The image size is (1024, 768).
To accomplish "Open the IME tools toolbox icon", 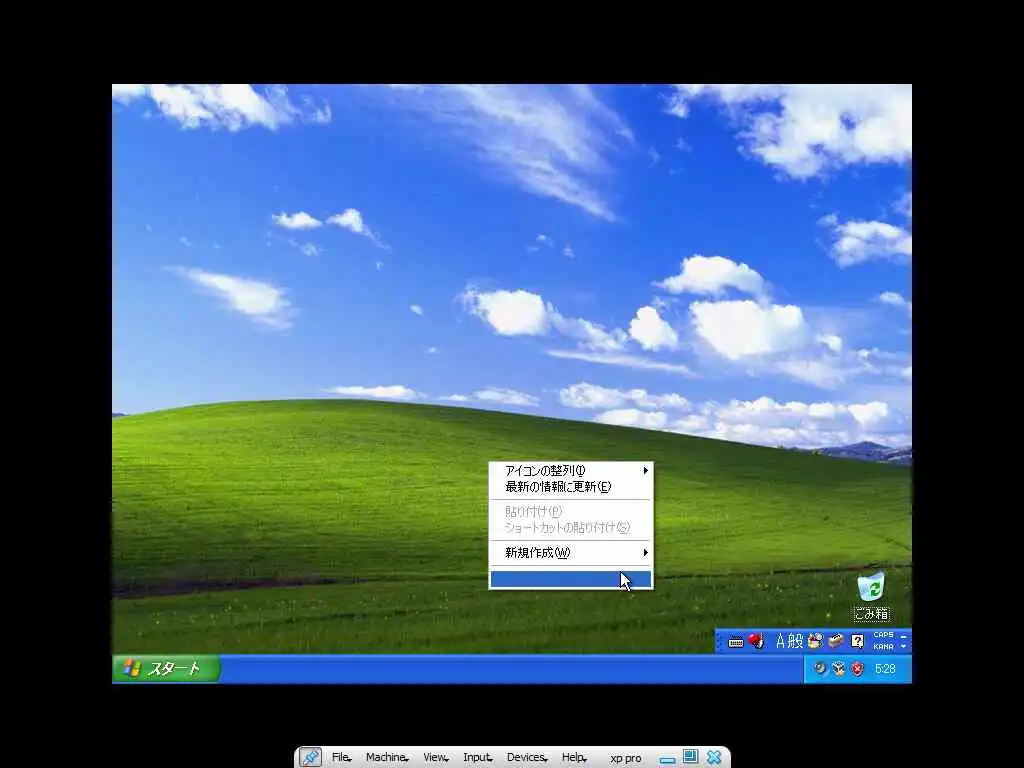I will [835, 641].
